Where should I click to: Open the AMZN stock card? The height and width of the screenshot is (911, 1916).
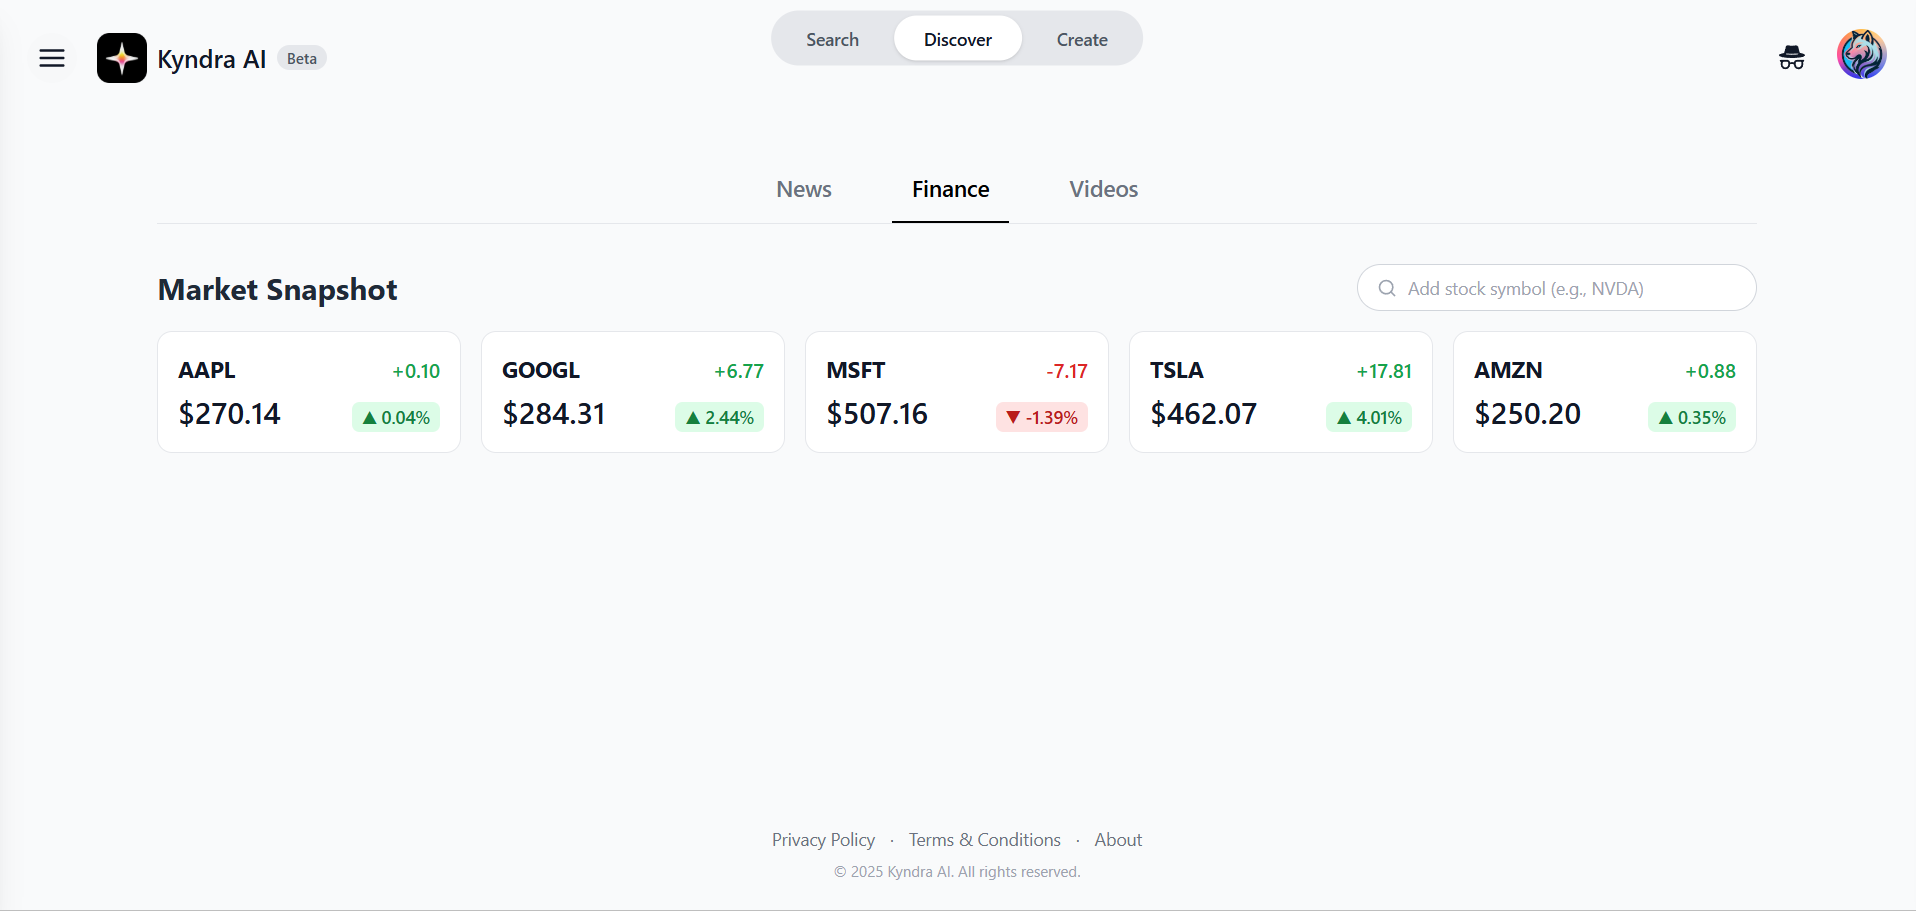point(1605,392)
